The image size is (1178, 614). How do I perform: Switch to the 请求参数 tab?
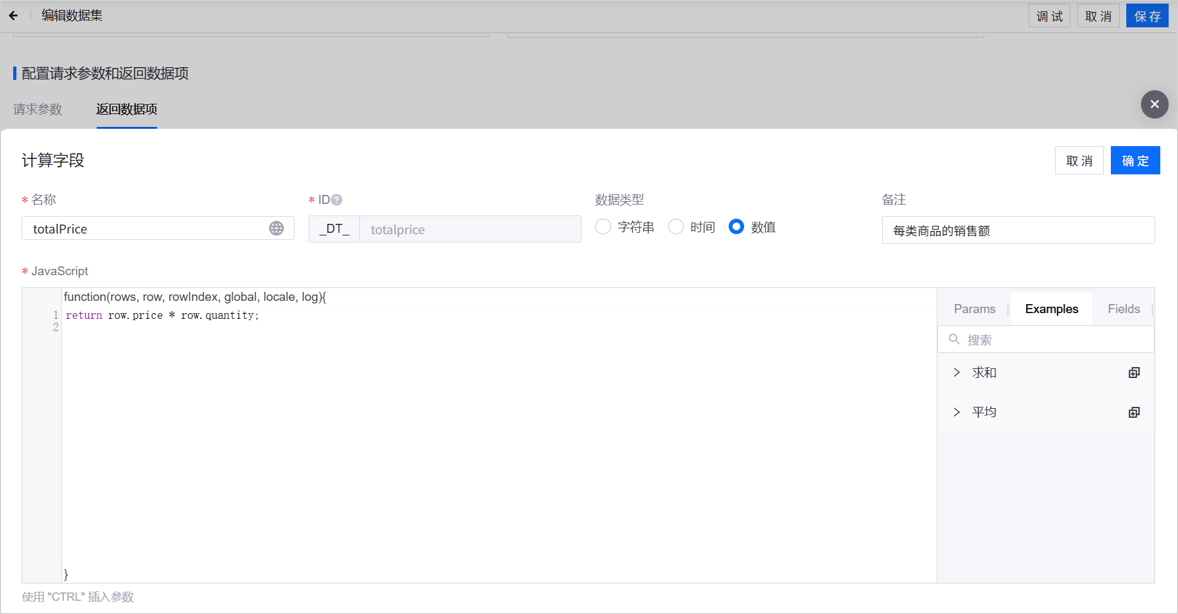36,109
